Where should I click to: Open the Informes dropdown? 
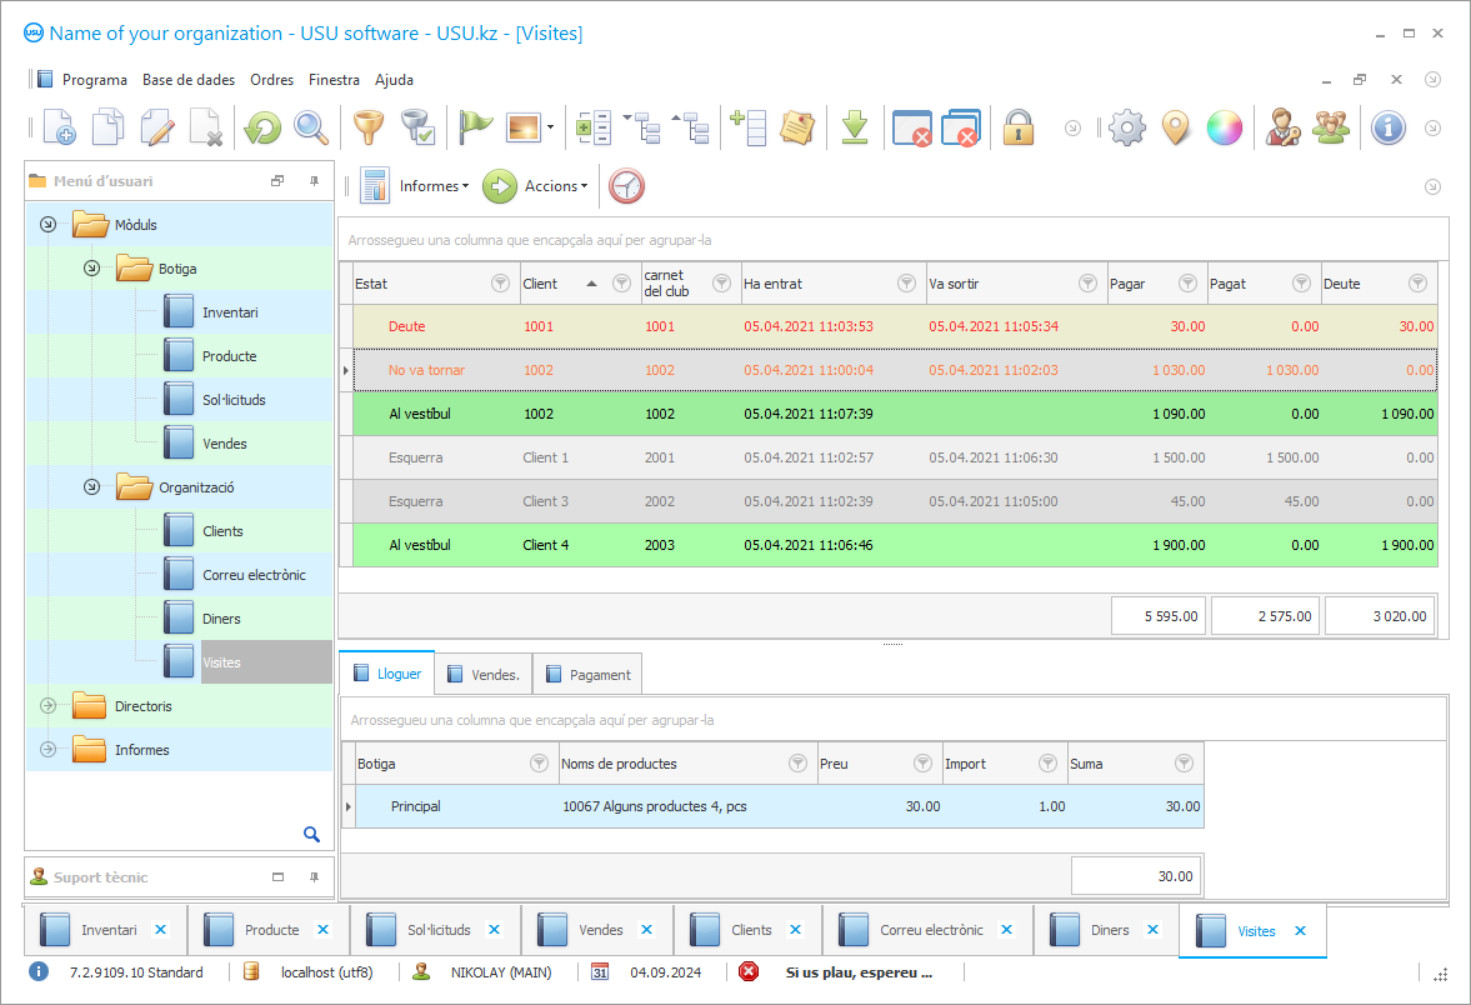point(434,186)
